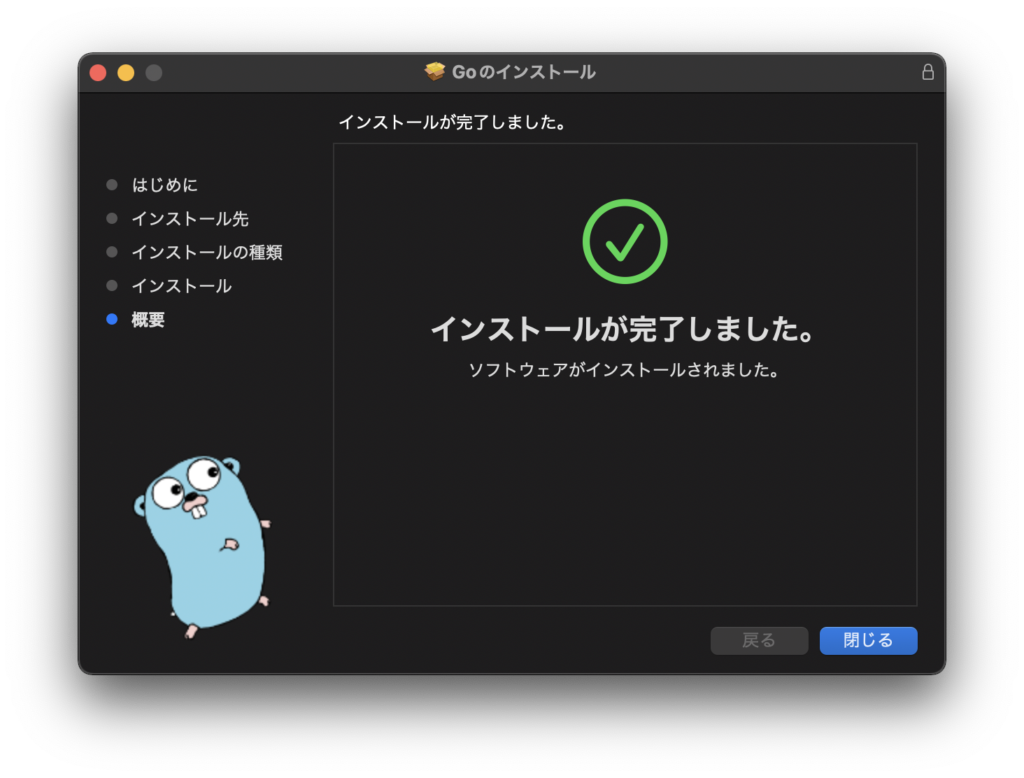The height and width of the screenshot is (778, 1024).
Task: Click the gray bullet beside インストールの種類
Action: pyautogui.click(x=112, y=252)
